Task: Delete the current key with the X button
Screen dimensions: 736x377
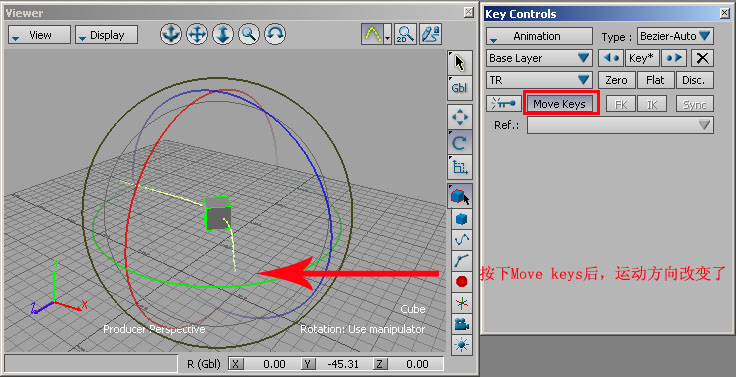Action: point(702,58)
